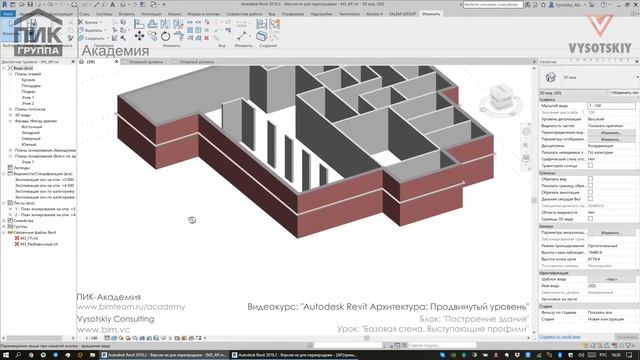Click Edit button for Rendering Settings

pos(611,233)
